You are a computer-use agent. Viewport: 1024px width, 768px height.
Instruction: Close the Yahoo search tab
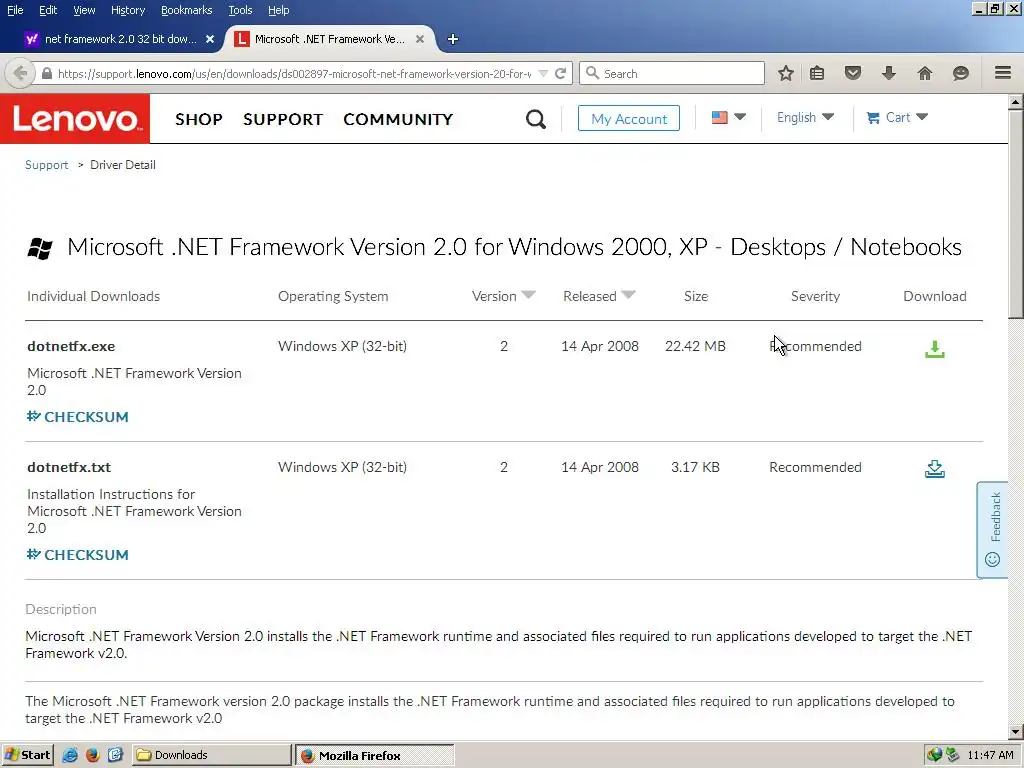(x=210, y=39)
